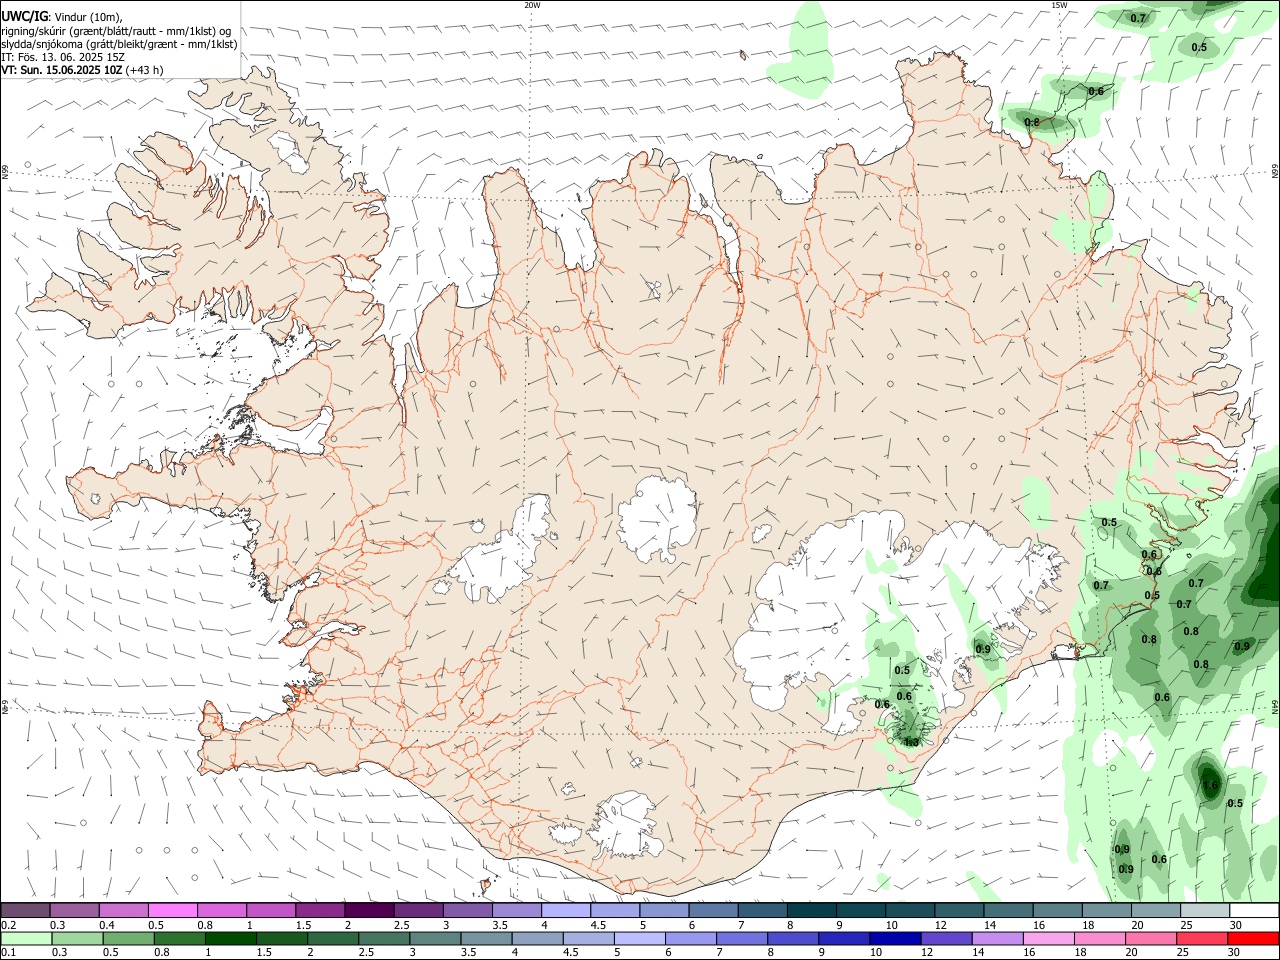Pick the 25 red-pink swatch in lower legend
The width and height of the screenshot is (1280, 960).
pyautogui.click(x=1203, y=939)
